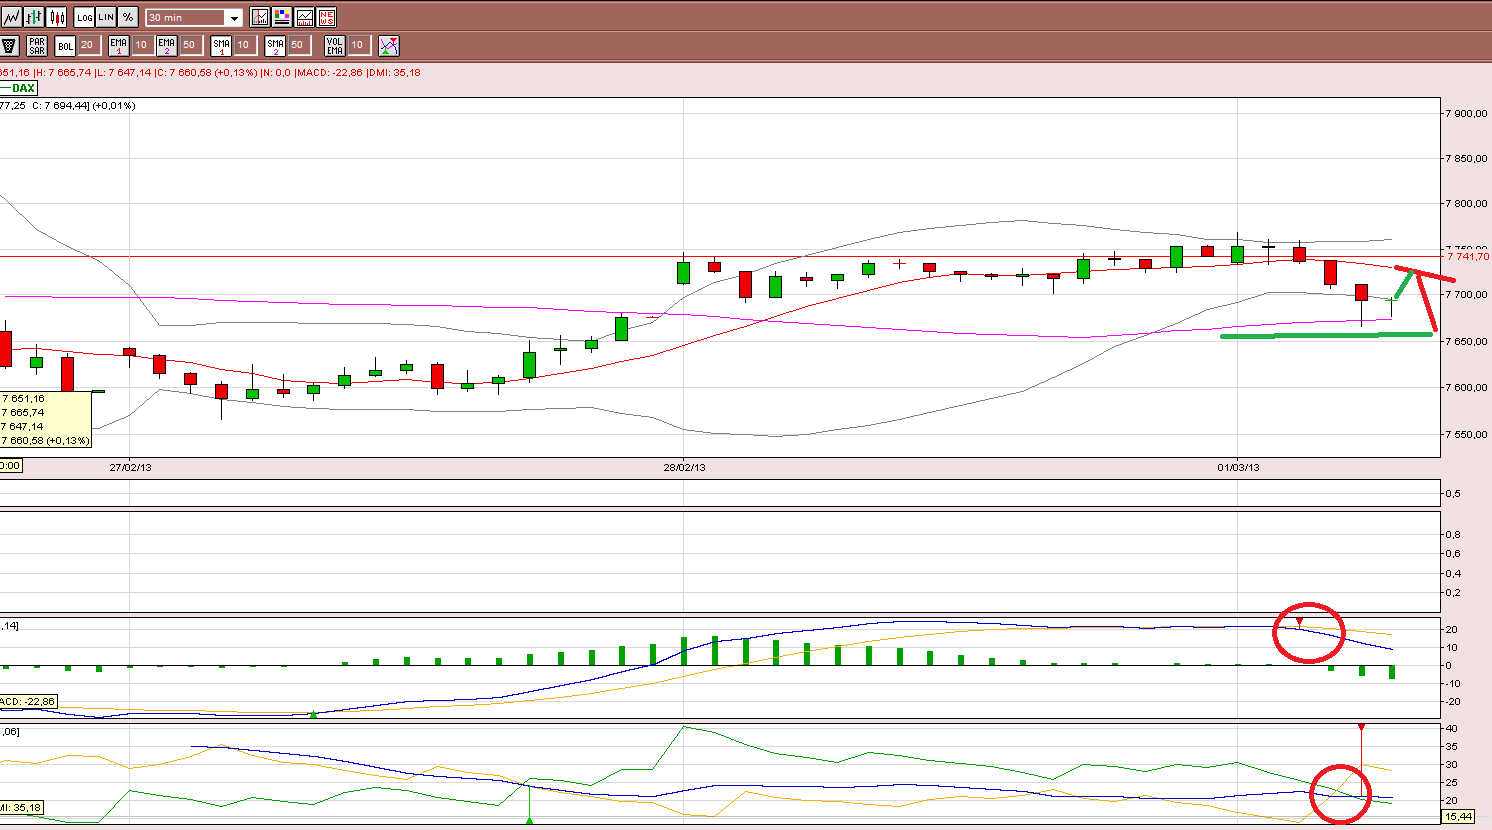
Task: Edit the EMA 2 period field
Action: pos(190,45)
